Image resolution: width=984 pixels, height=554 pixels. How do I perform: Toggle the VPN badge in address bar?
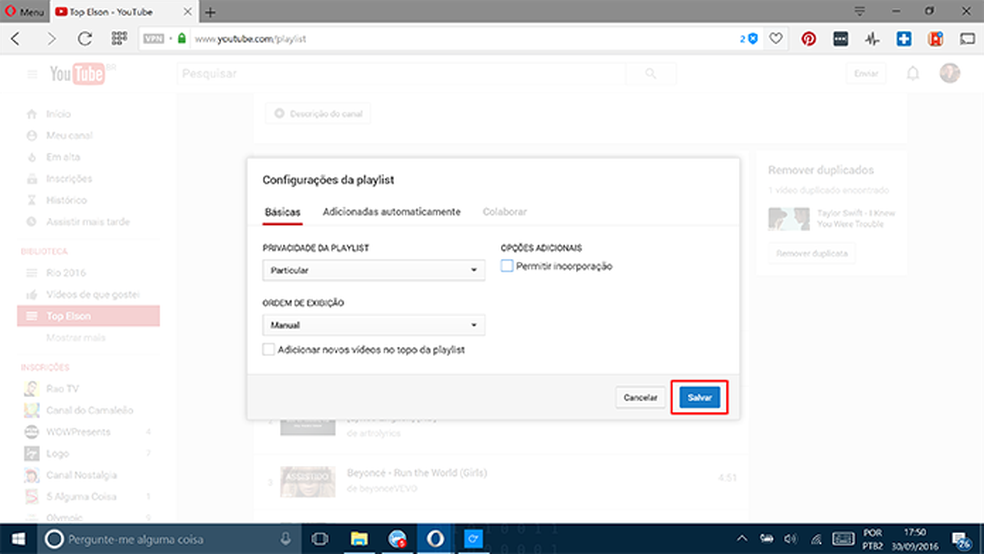tap(153, 39)
